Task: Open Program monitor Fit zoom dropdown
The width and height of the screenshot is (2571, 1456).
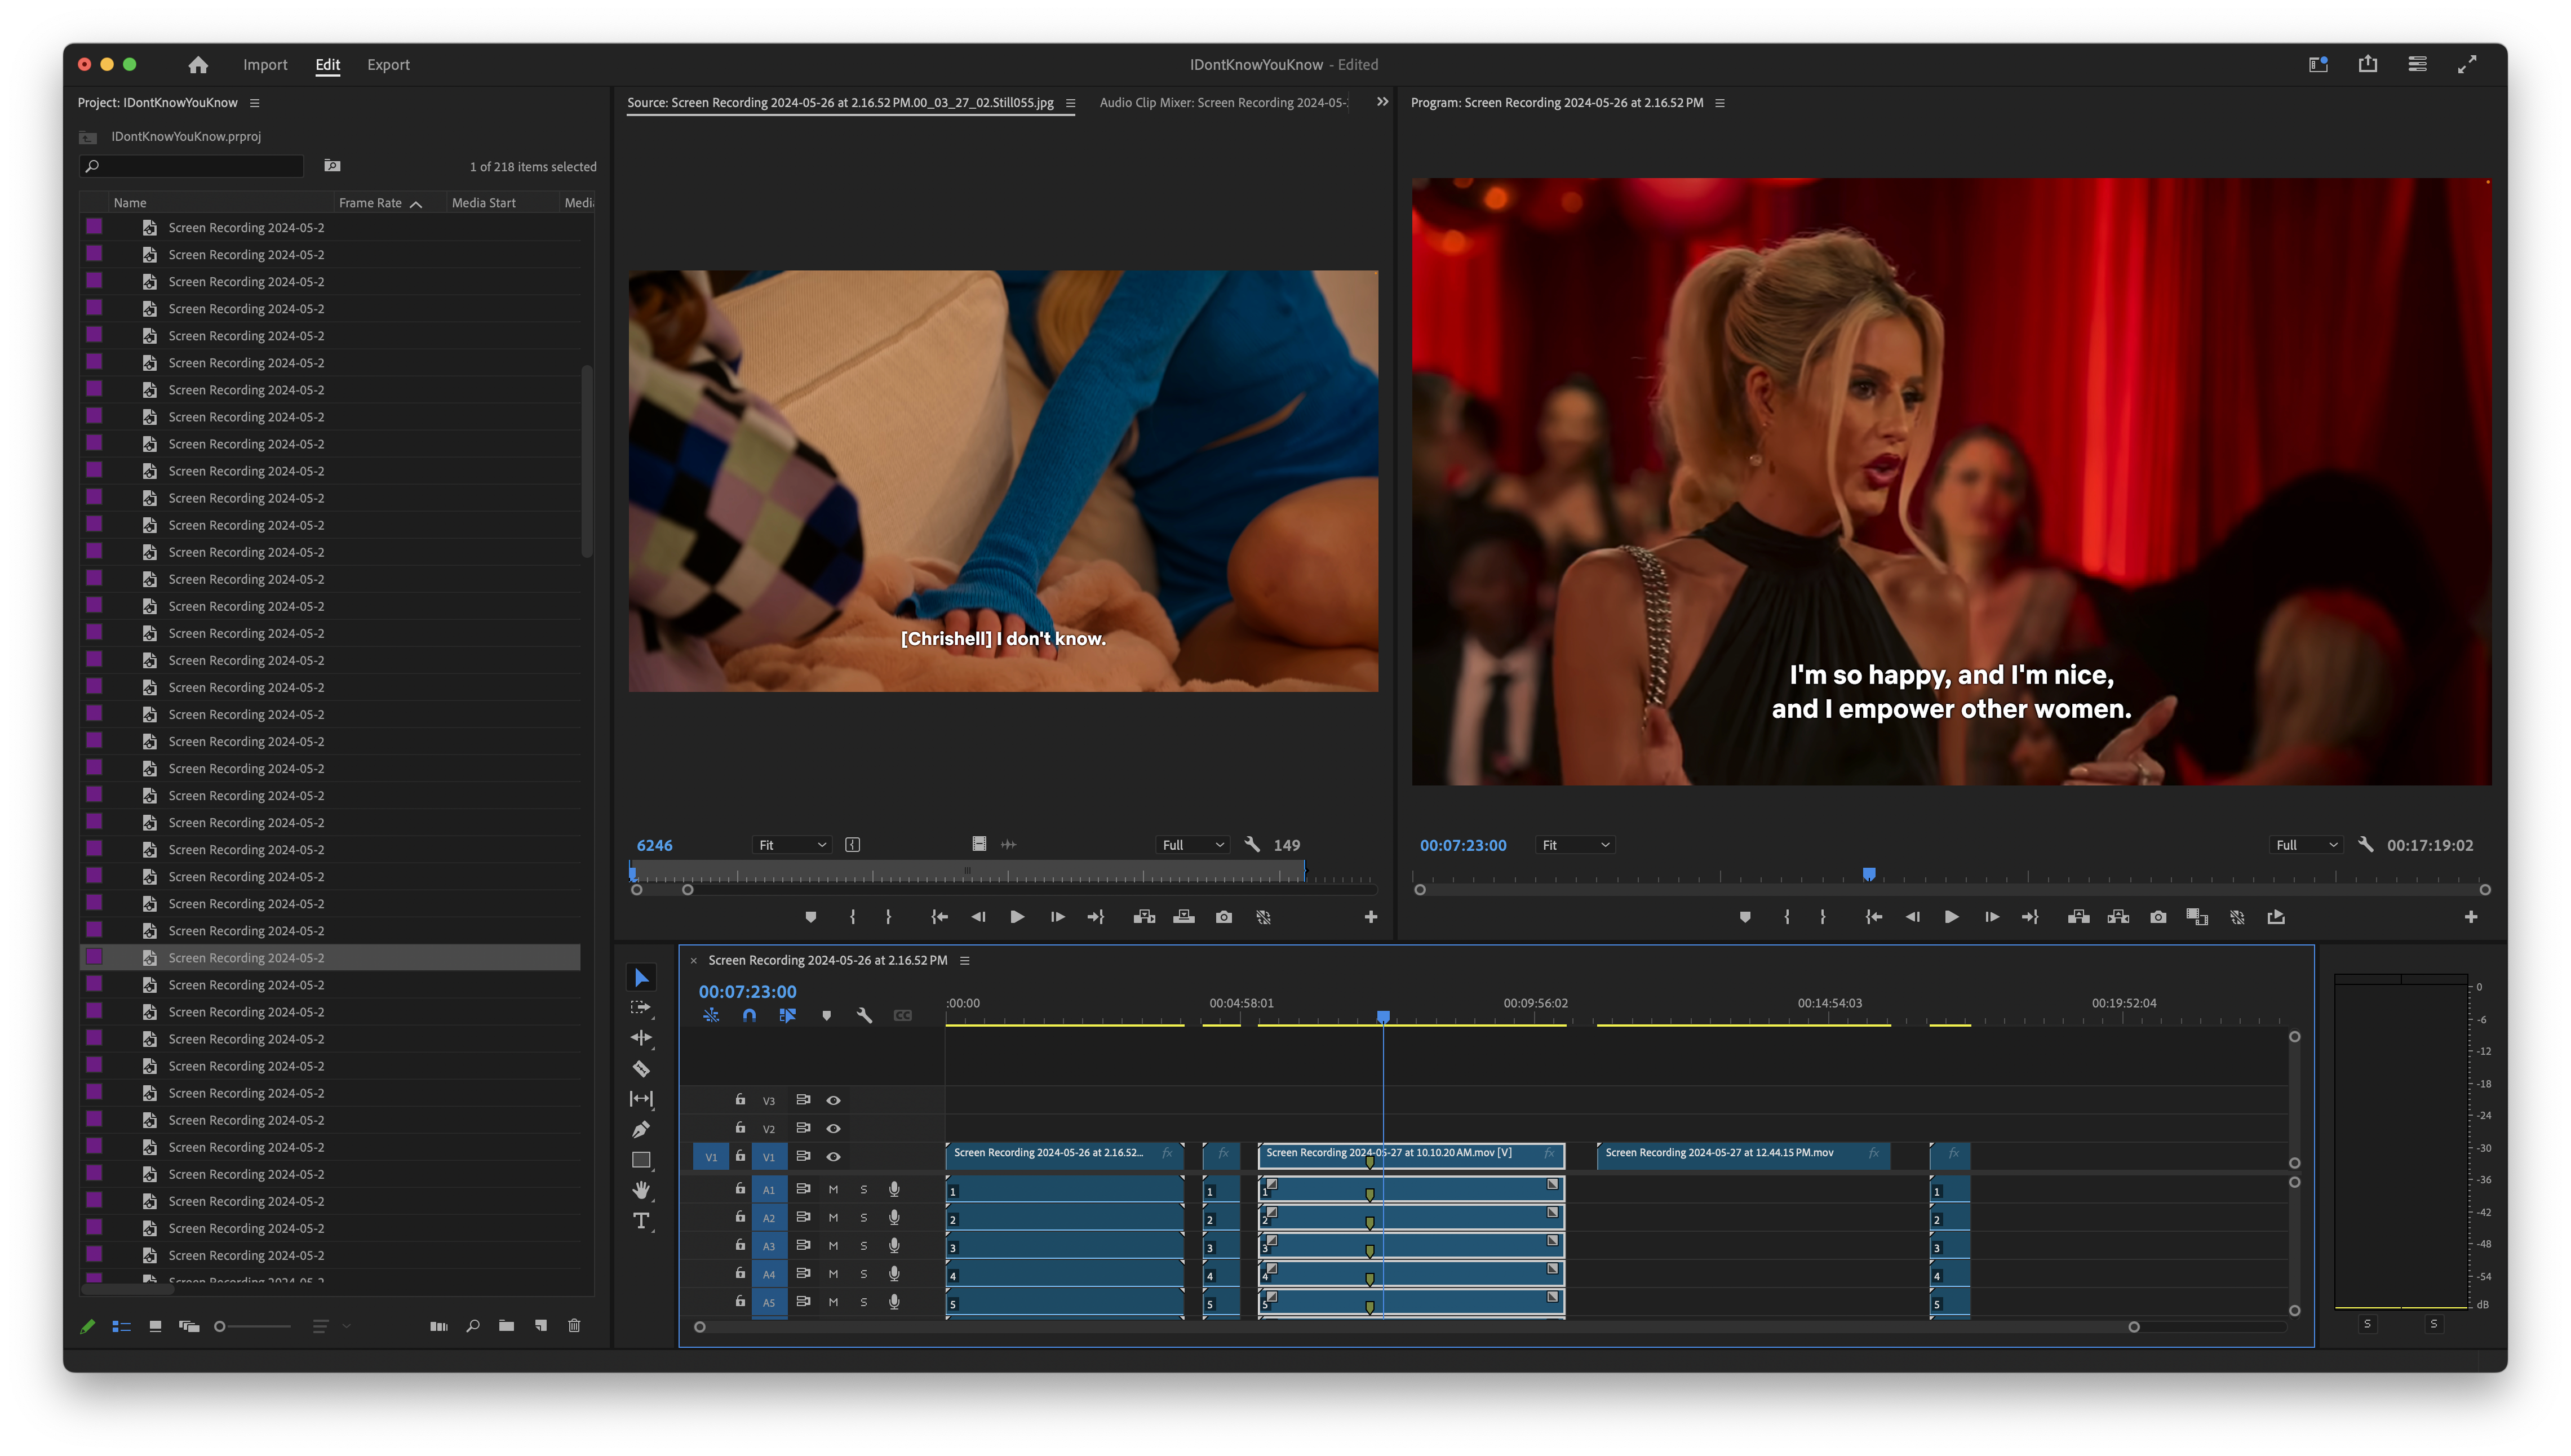Action: 1575,844
